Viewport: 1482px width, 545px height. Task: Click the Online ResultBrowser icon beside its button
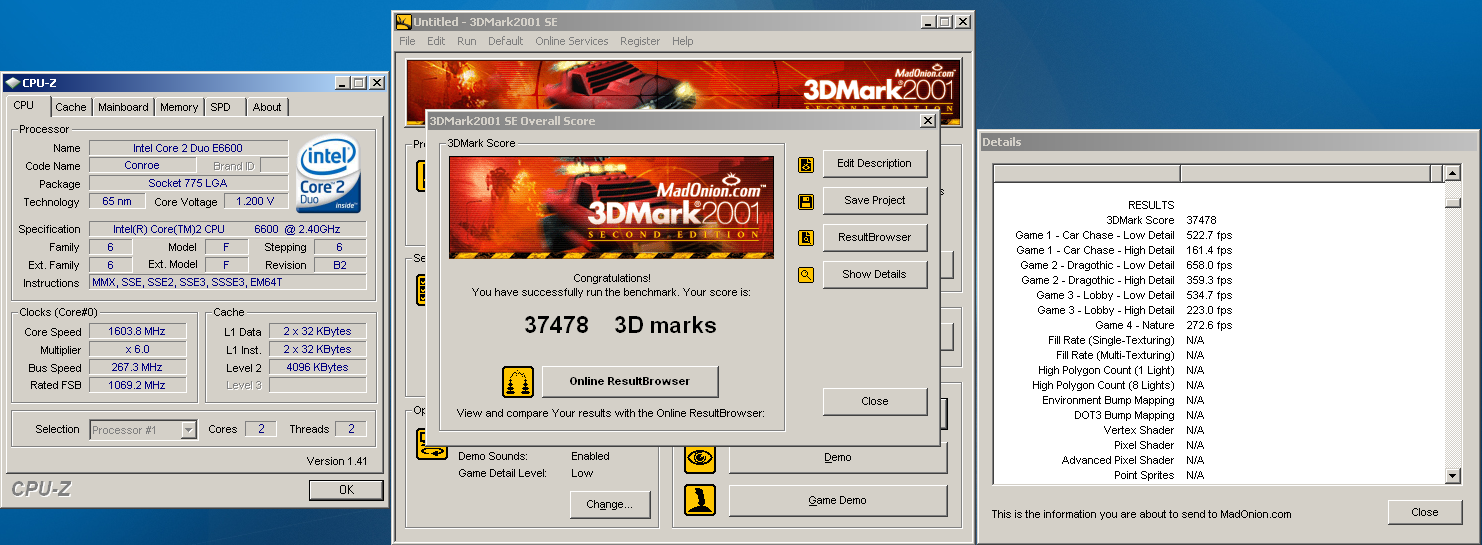click(x=517, y=382)
